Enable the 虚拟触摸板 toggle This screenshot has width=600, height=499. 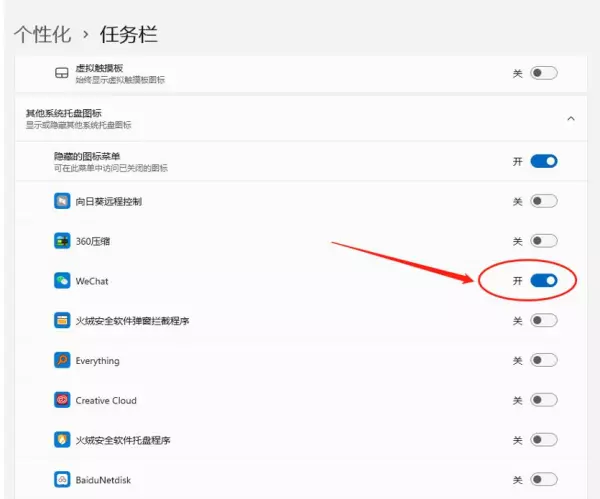pos(544,73)
